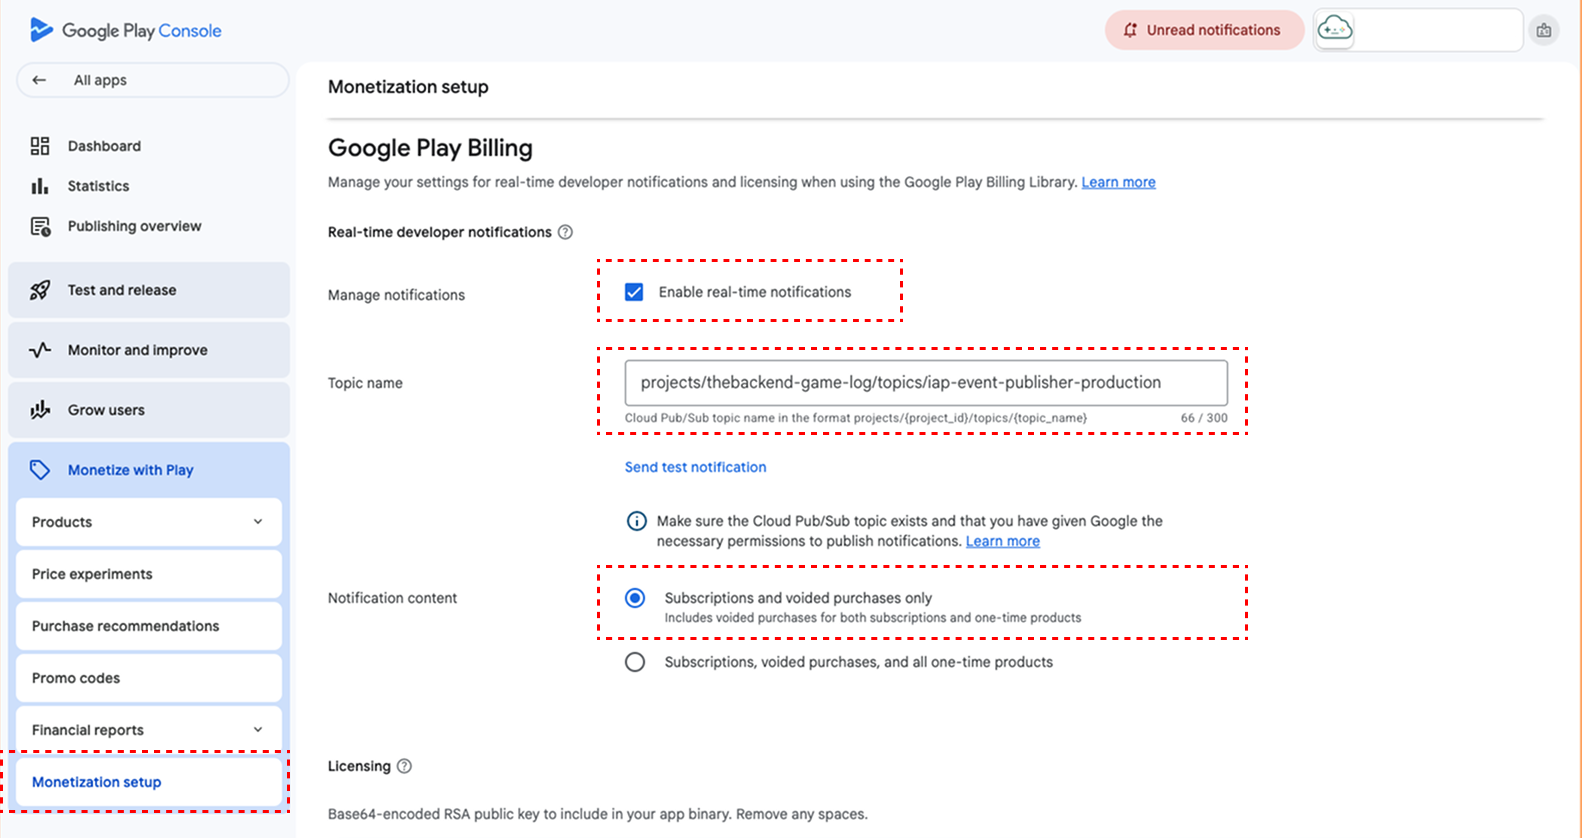Image resolution: width=1582 pixels, height=838 pixels.
Task: Open the Unread notifications button
Action: coord(1203,30)
